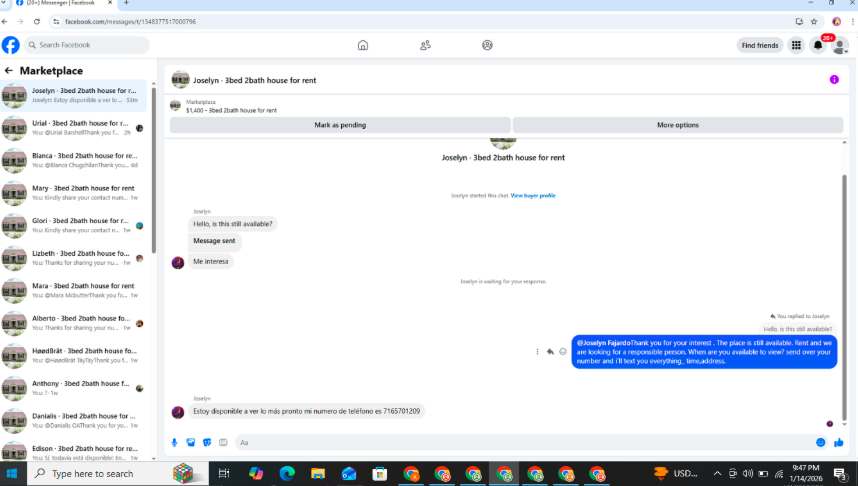
Task: Focus the Search Facebook field
Action: [x=86, y=45]
